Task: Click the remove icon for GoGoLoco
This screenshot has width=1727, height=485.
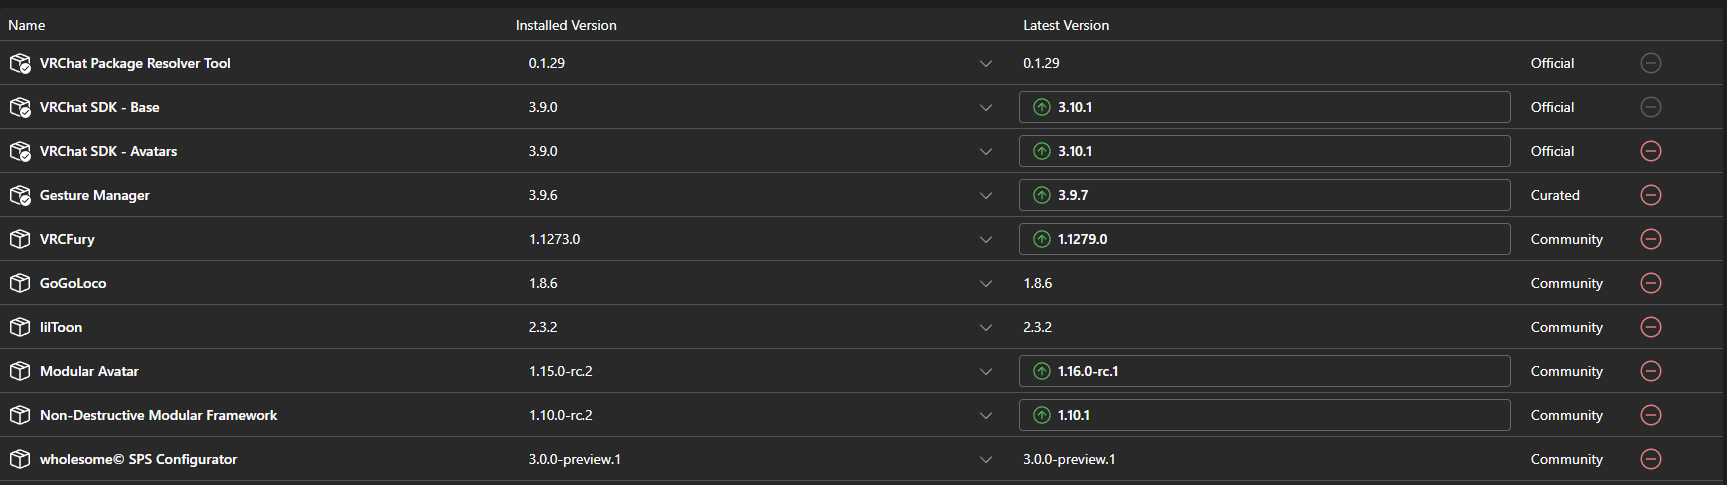Action: click(1651, 283)
